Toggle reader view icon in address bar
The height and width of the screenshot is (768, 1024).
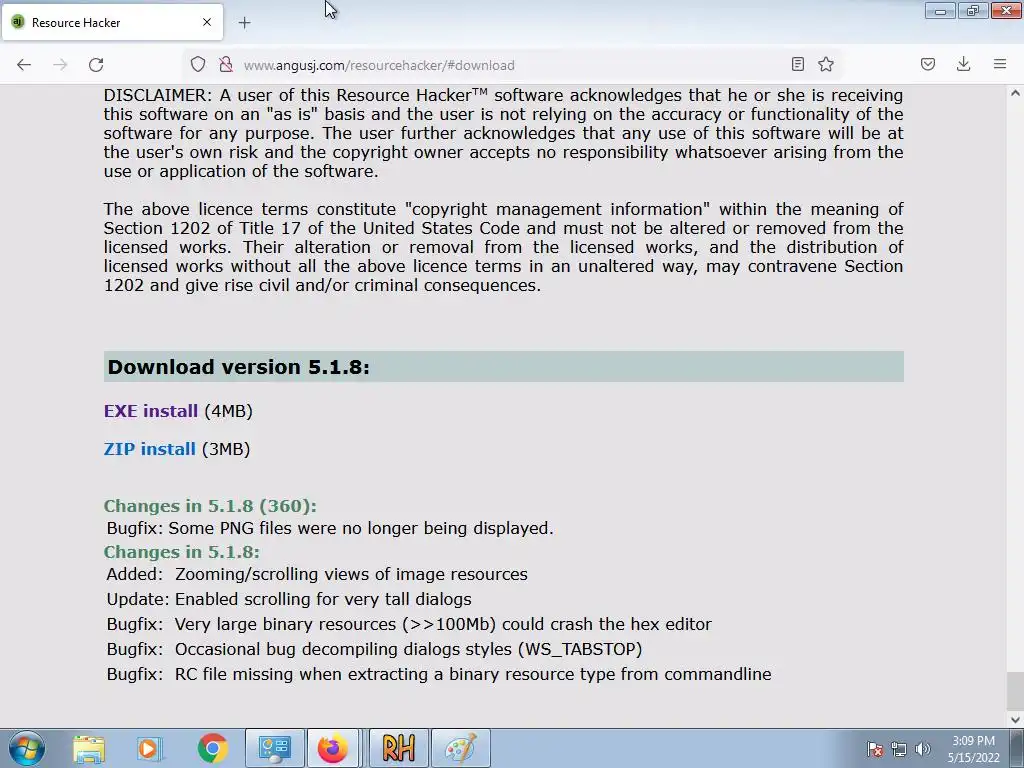(x=797, y=64)
